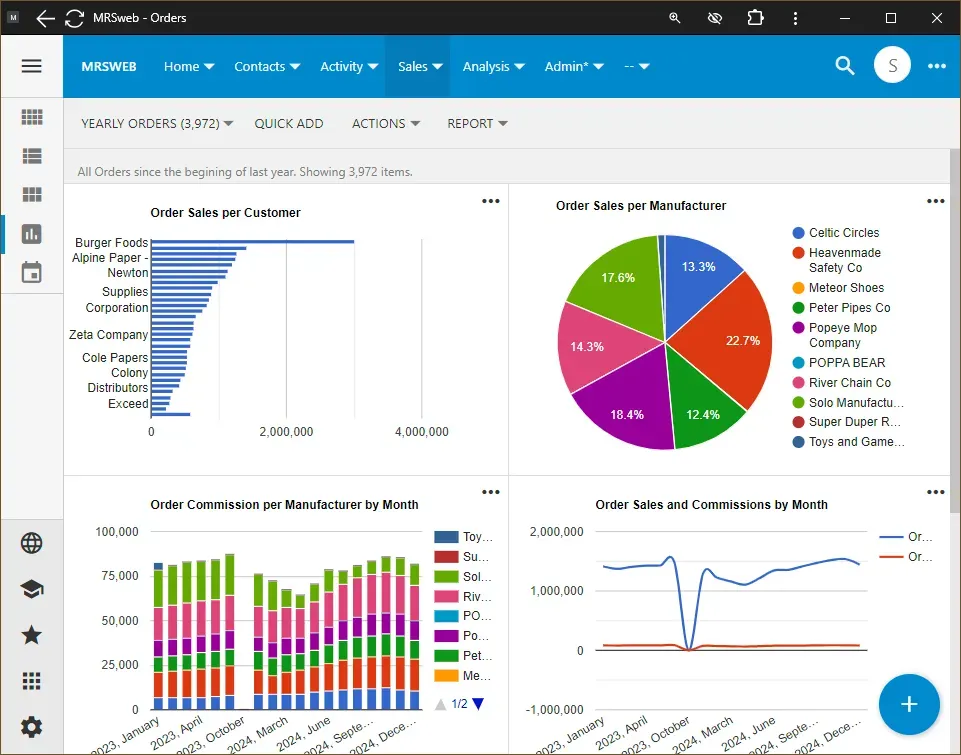The width and height of the screenshot is (961, 755).
Task: Open the hamburger navigation menu
Action: click(x=31, y=66)
